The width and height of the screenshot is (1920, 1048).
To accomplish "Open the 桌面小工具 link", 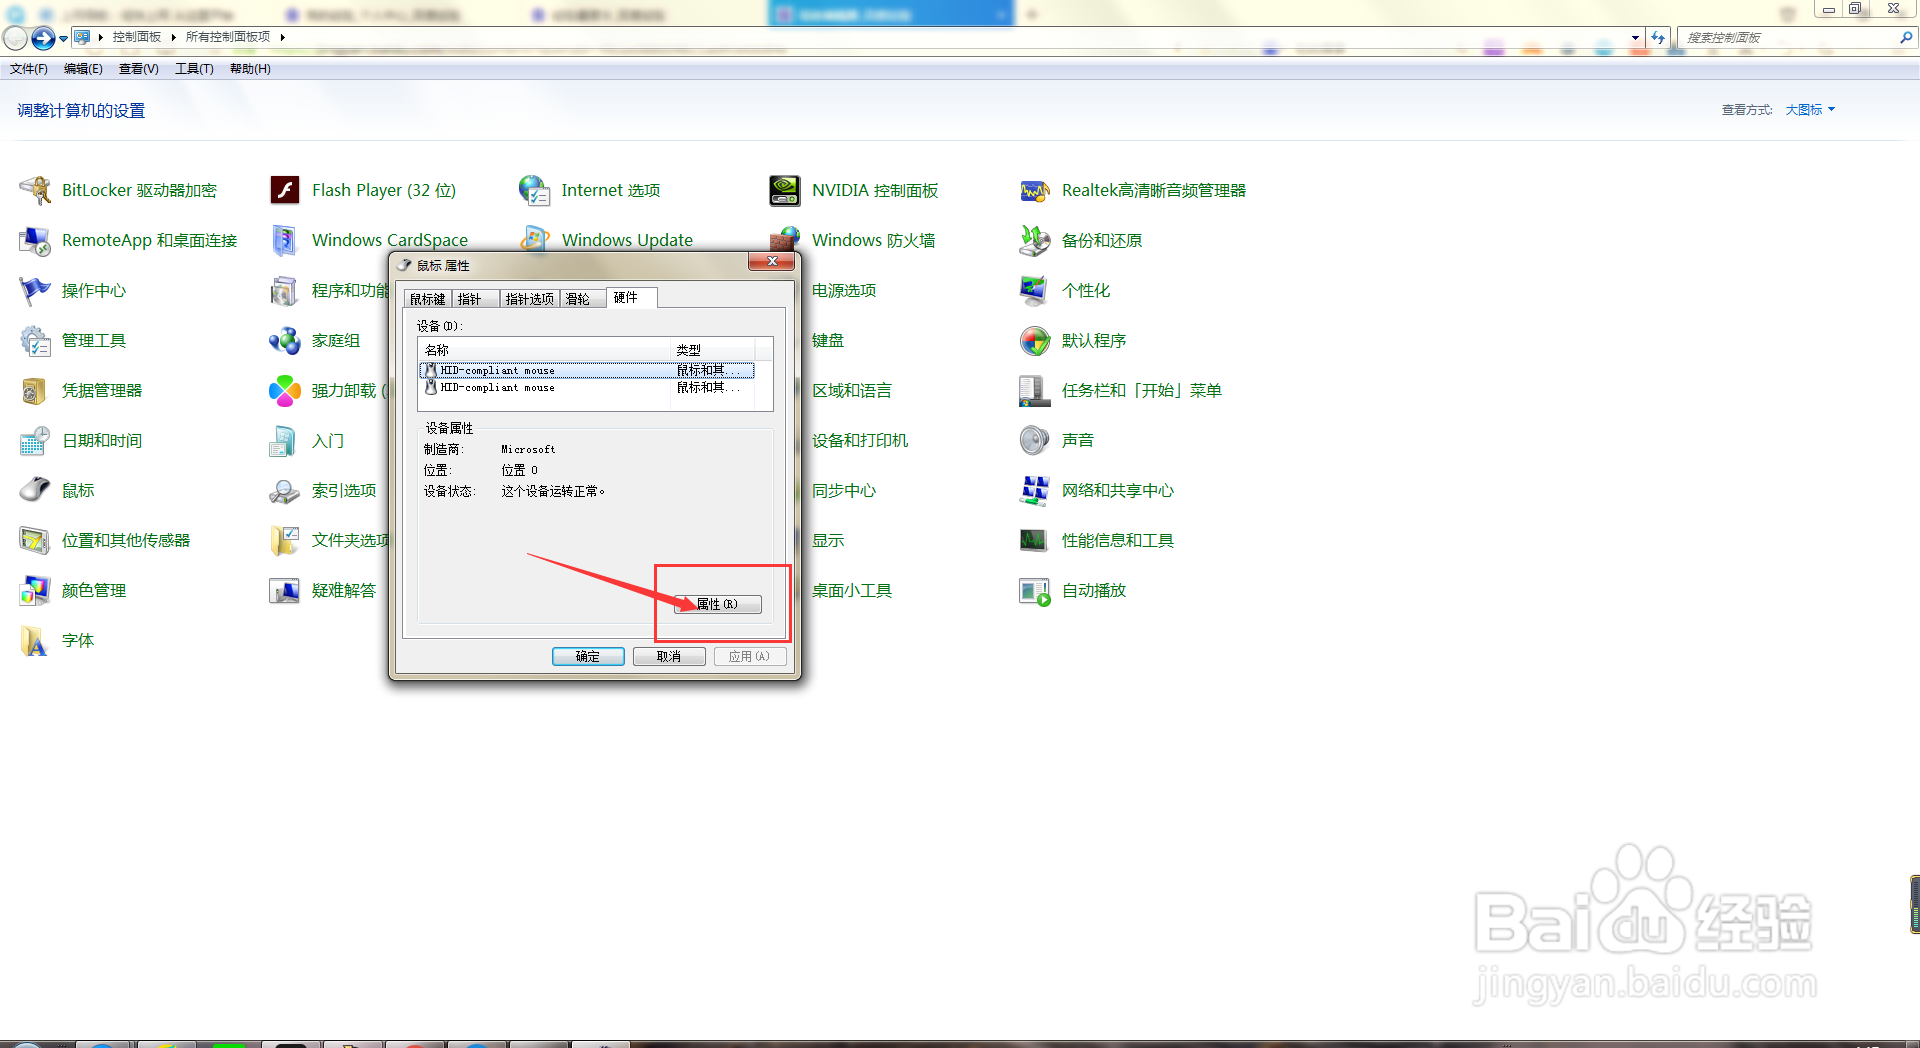I will [x=852, y=590].
